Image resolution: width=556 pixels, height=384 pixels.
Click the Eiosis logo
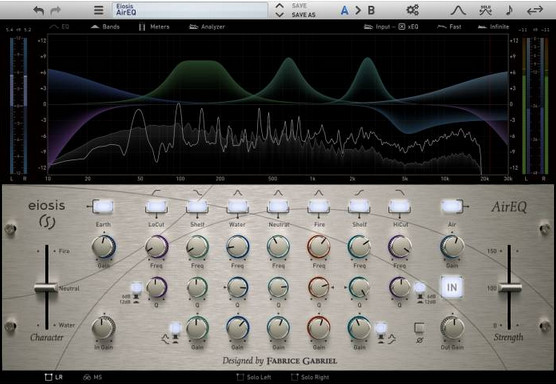[x=47, y=213]
